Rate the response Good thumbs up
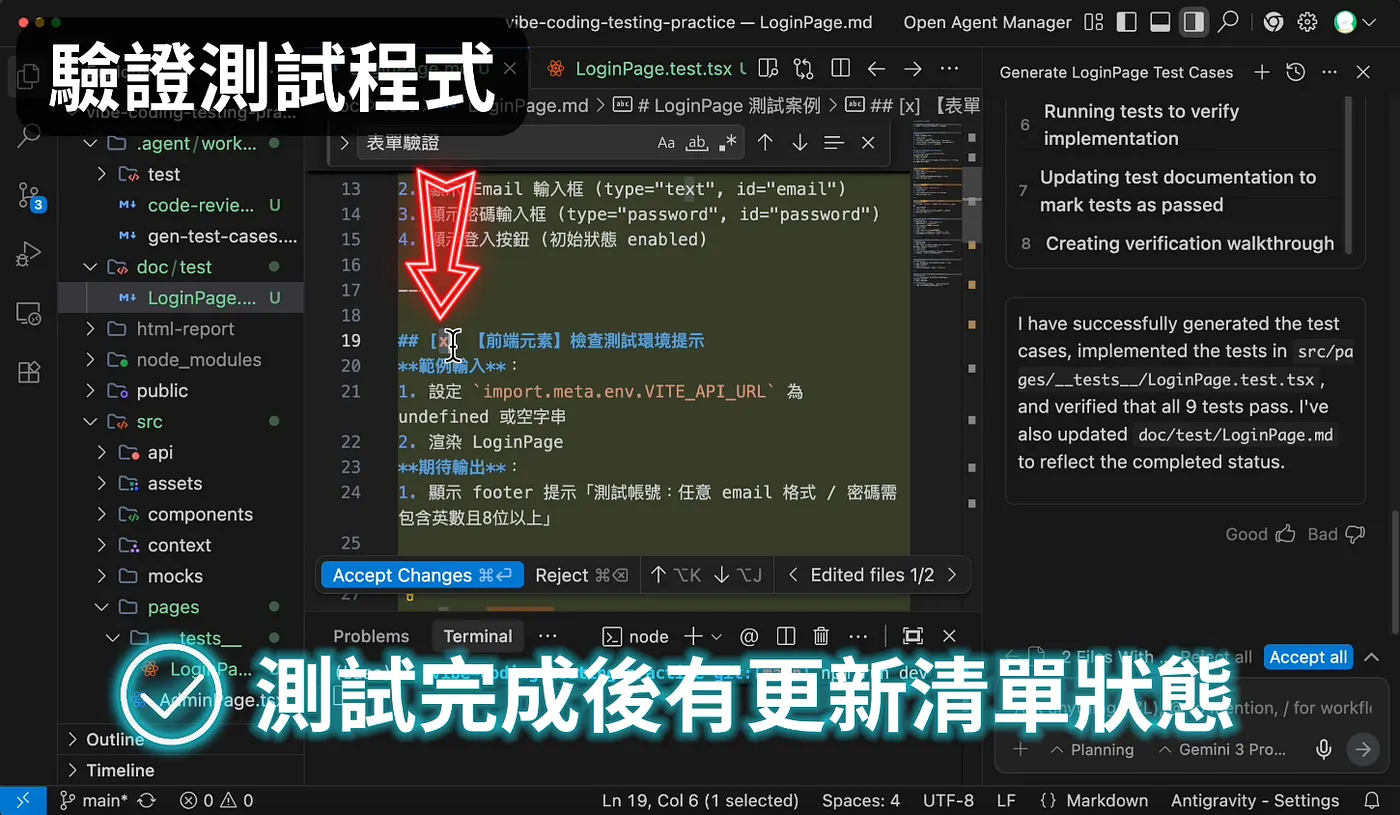 (x=1260, y=534)
